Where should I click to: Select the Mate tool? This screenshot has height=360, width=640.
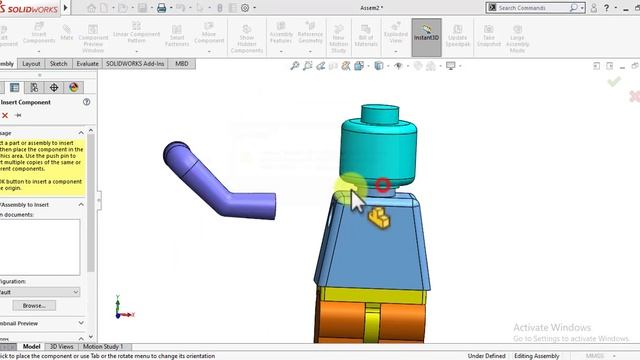(67, 33)
